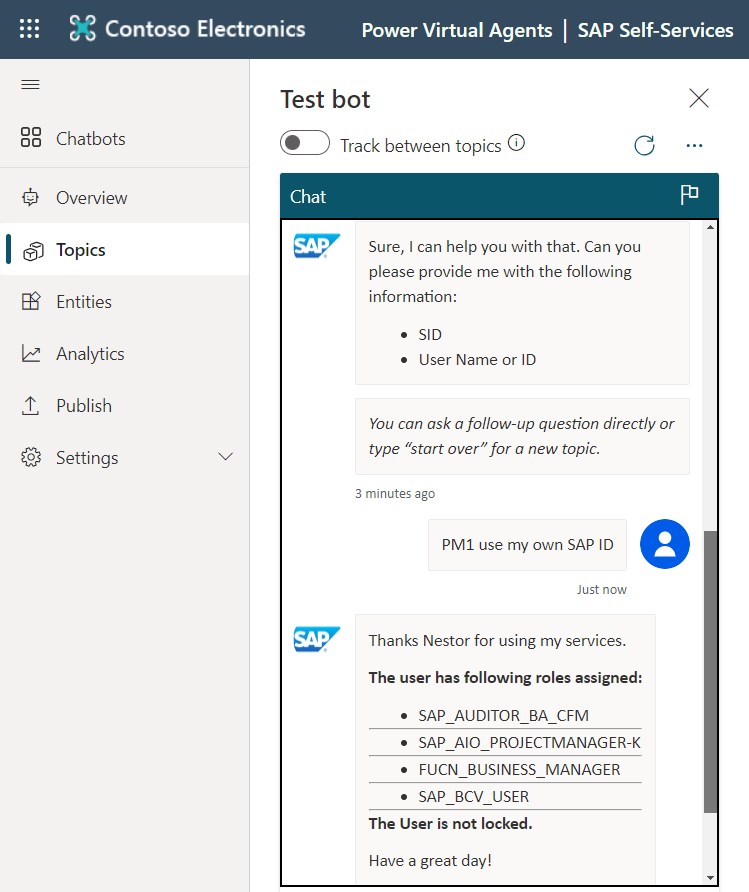Click the blue user avatar icon
This screenshot has height=892, width=749.
(x=665, y=544)
